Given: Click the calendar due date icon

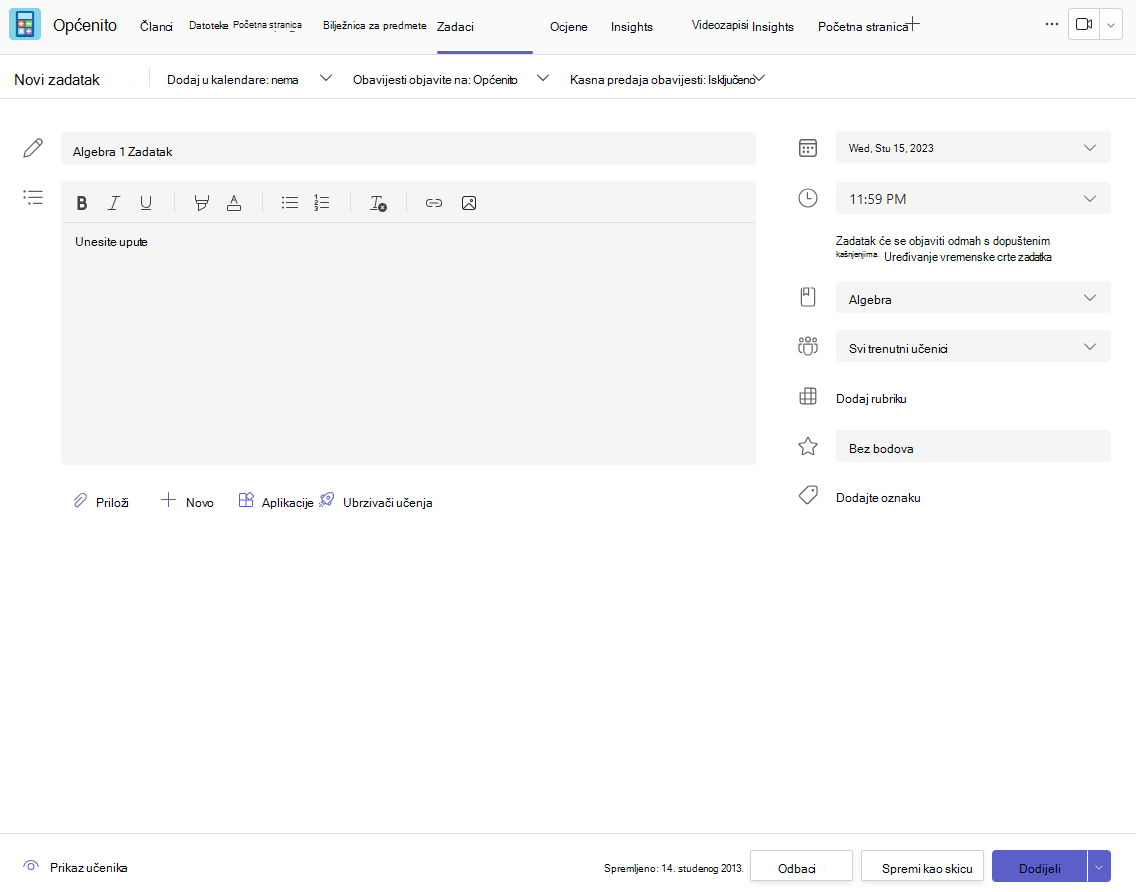Looking at the screenshot, I should coord(808,148).
